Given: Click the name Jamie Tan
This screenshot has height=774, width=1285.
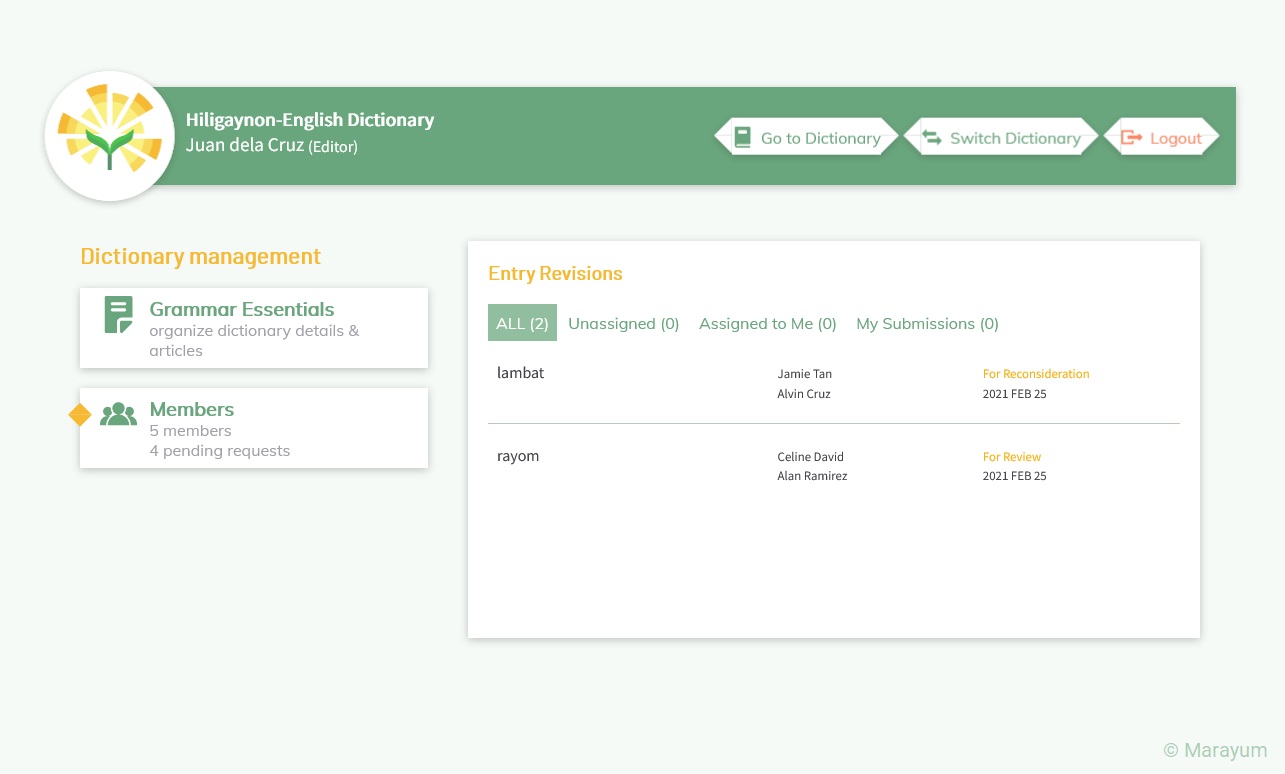Looking at the screenshot, I should (x=804, y=374).
